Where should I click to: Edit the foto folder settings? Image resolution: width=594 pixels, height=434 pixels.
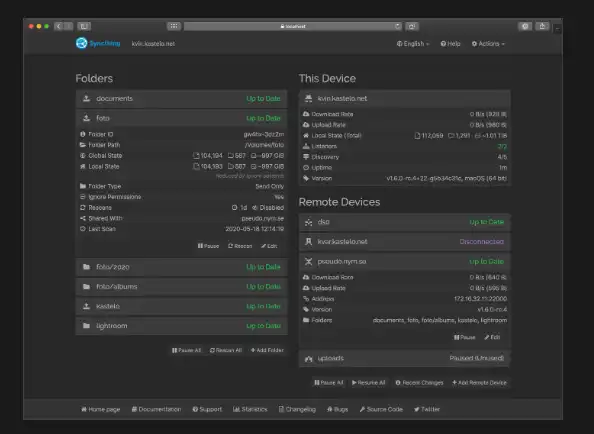pos(269,246)
